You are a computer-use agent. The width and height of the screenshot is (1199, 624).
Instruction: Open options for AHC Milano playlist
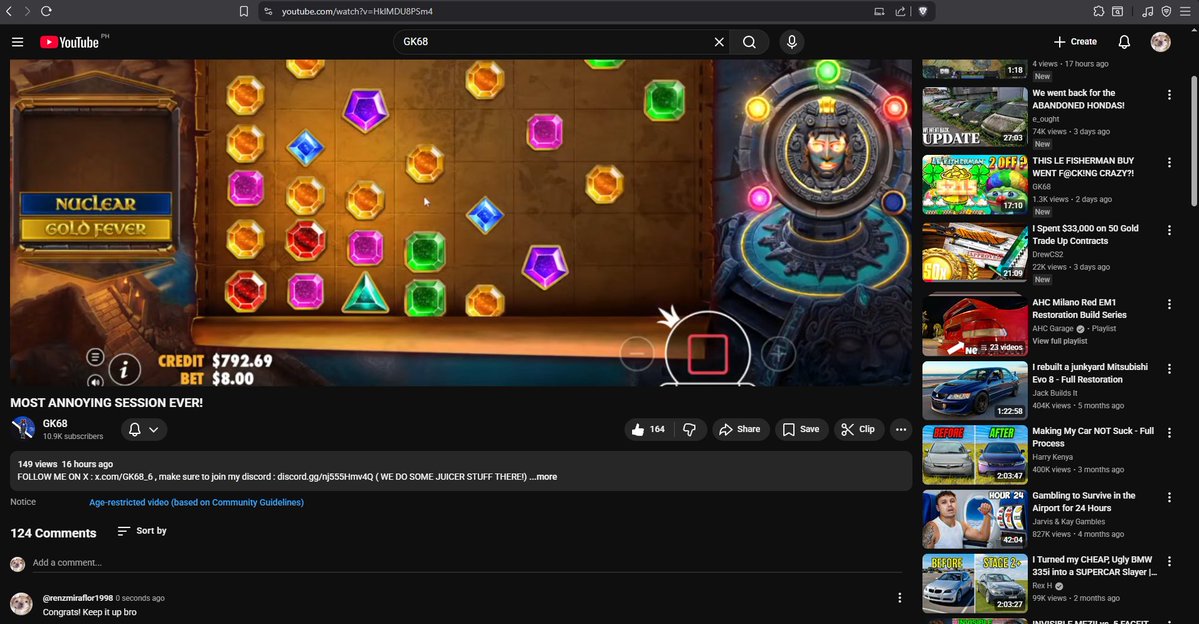coord(1169,304)
